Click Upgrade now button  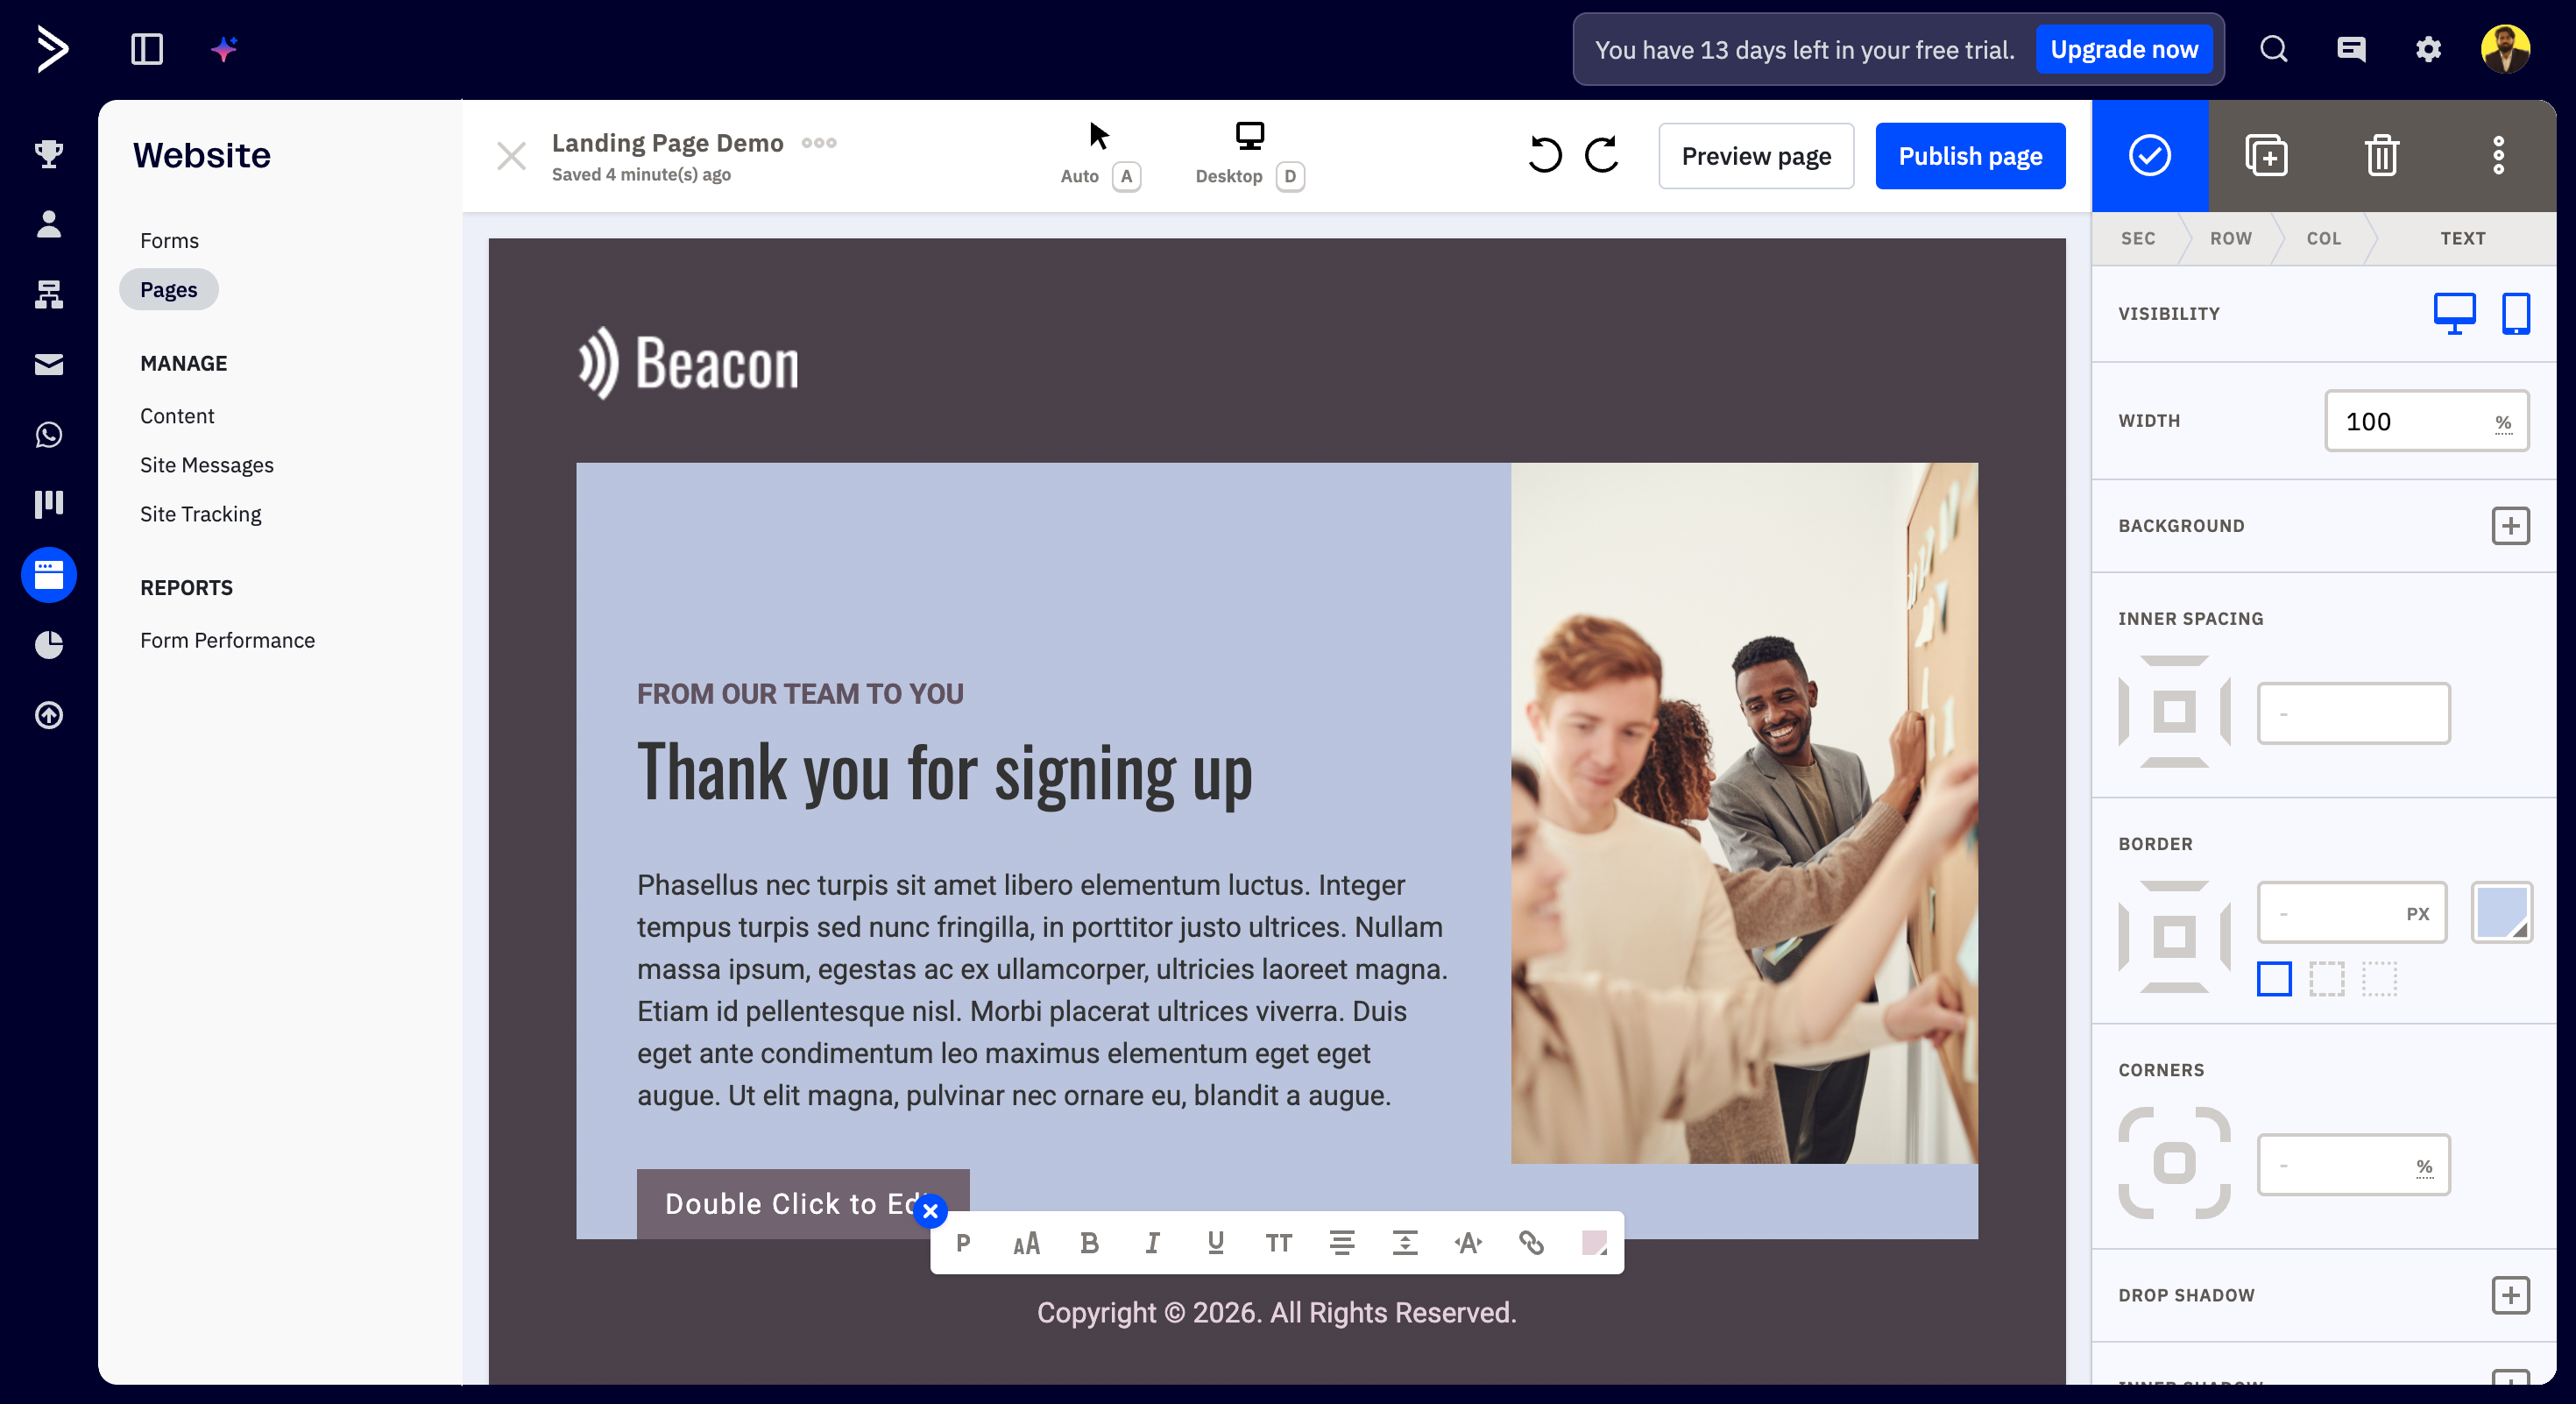[x=2124, y=49]
